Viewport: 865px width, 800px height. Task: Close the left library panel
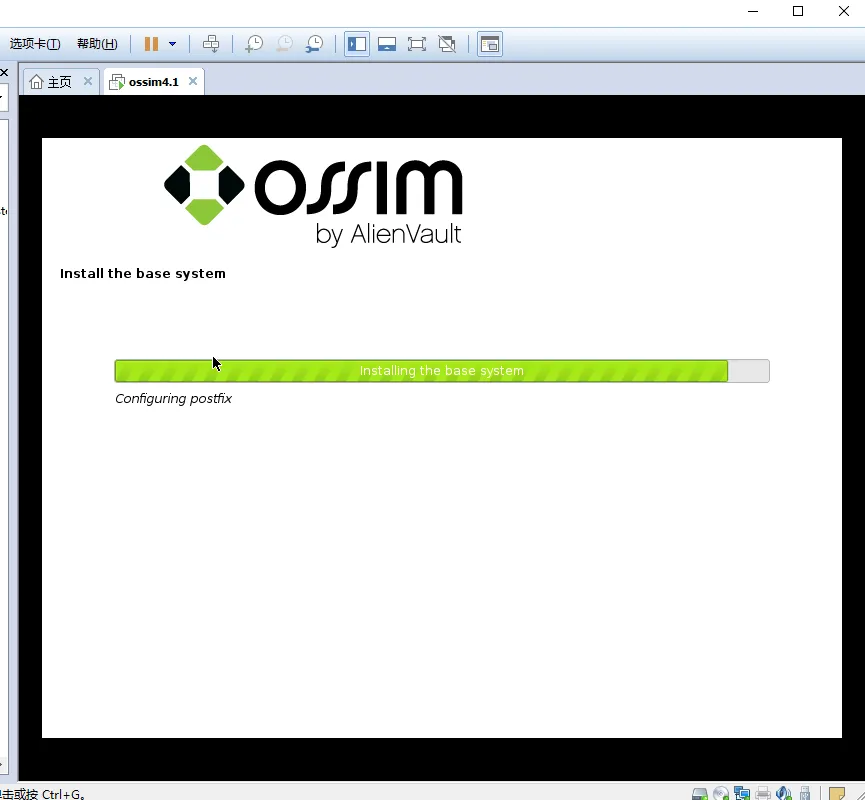[4, 72]
